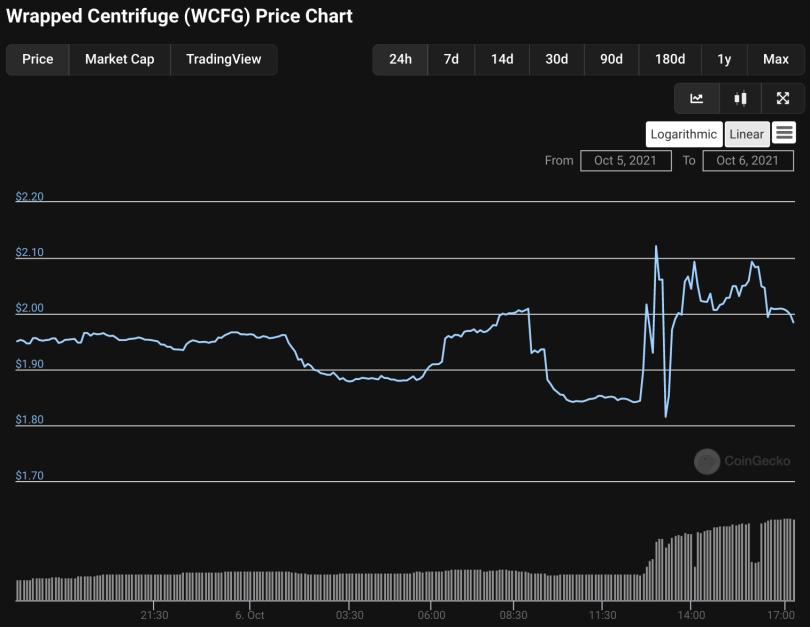Enable Linear scale
Image resolution: width=810 pixels, height=627 pixels.
pyautogui.click(x=746, y=134)
